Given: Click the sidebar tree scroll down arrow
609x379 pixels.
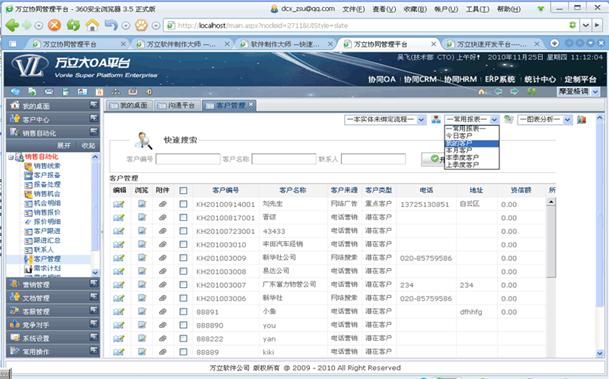Looking at the screenshot, I should (95, 273).
